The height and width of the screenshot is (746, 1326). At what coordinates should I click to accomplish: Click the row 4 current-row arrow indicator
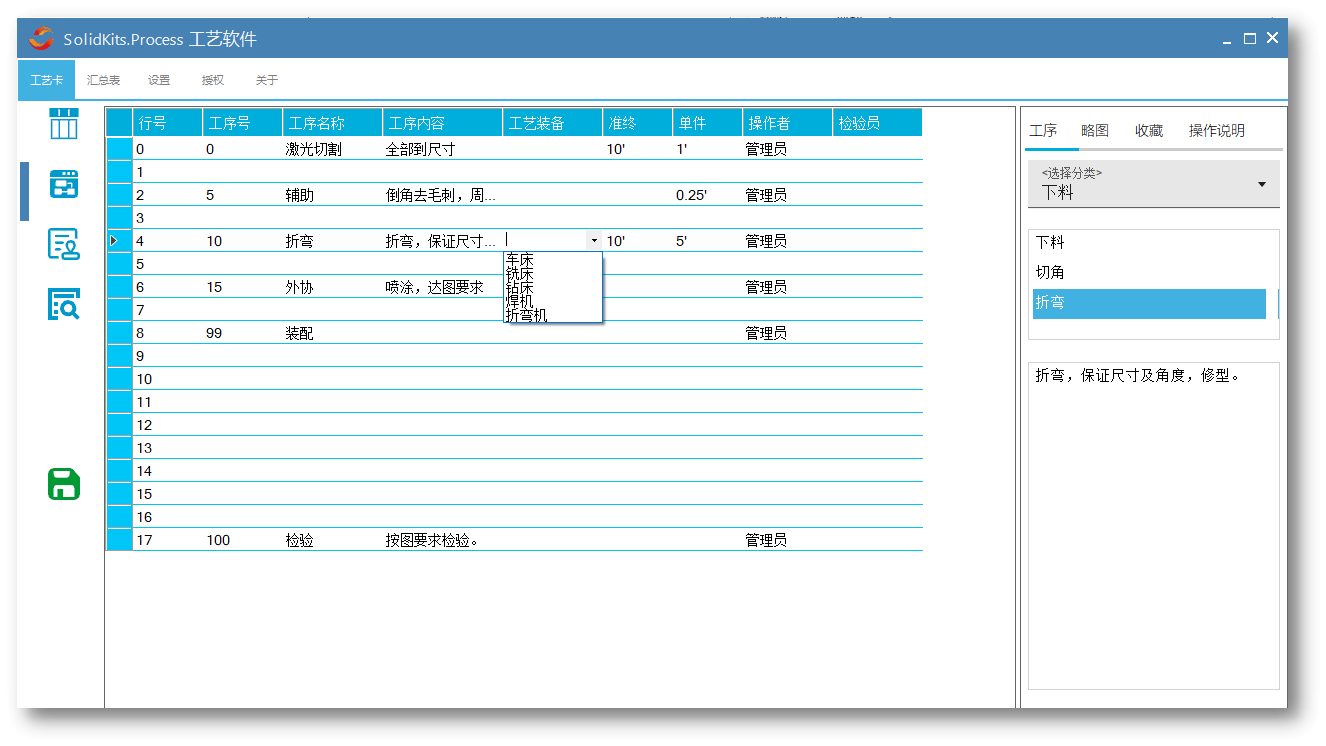tap(113, 241)
